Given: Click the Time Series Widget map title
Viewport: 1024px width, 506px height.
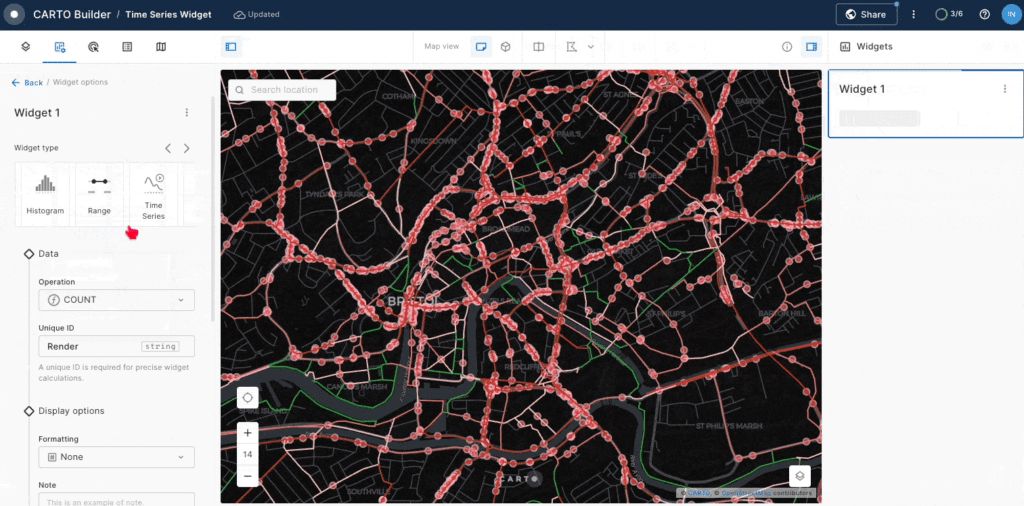Looking at the screenshot, I should [168, 14].
